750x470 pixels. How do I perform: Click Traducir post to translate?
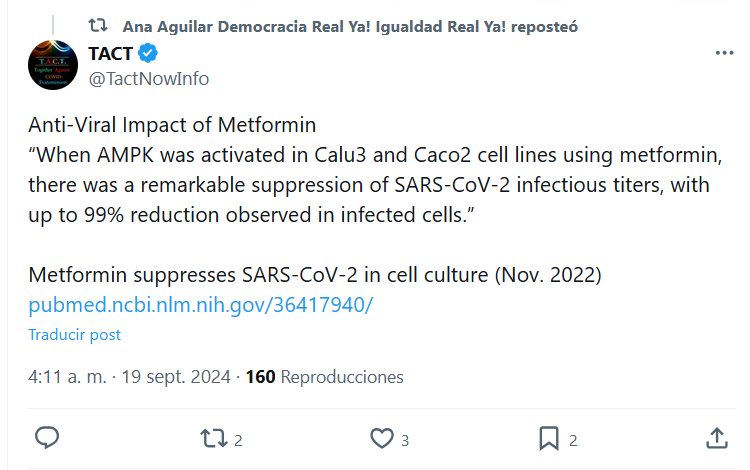coord(74,335)
